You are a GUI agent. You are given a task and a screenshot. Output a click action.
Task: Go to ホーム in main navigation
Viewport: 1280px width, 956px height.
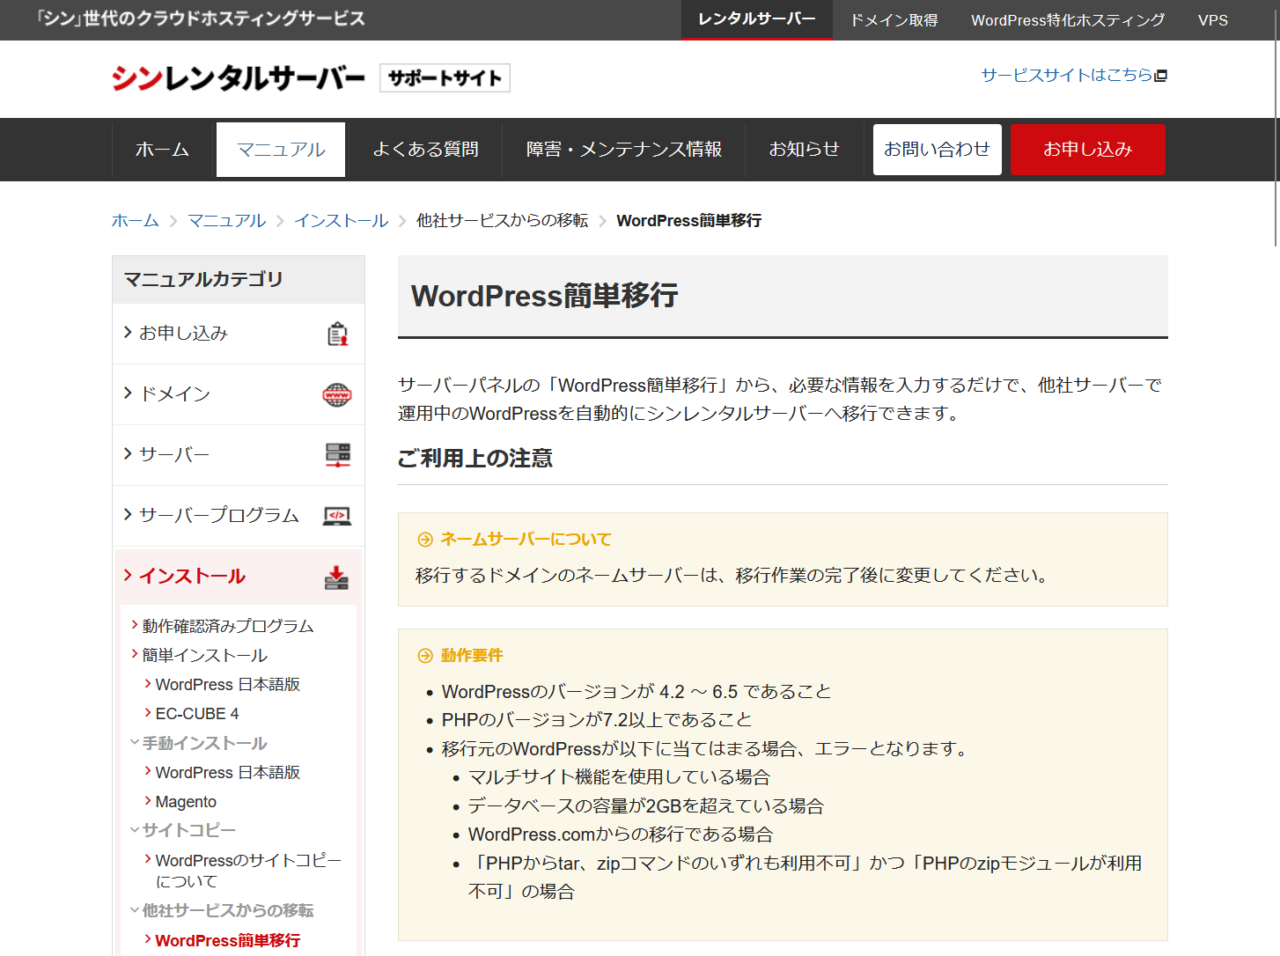click(162, 150)
